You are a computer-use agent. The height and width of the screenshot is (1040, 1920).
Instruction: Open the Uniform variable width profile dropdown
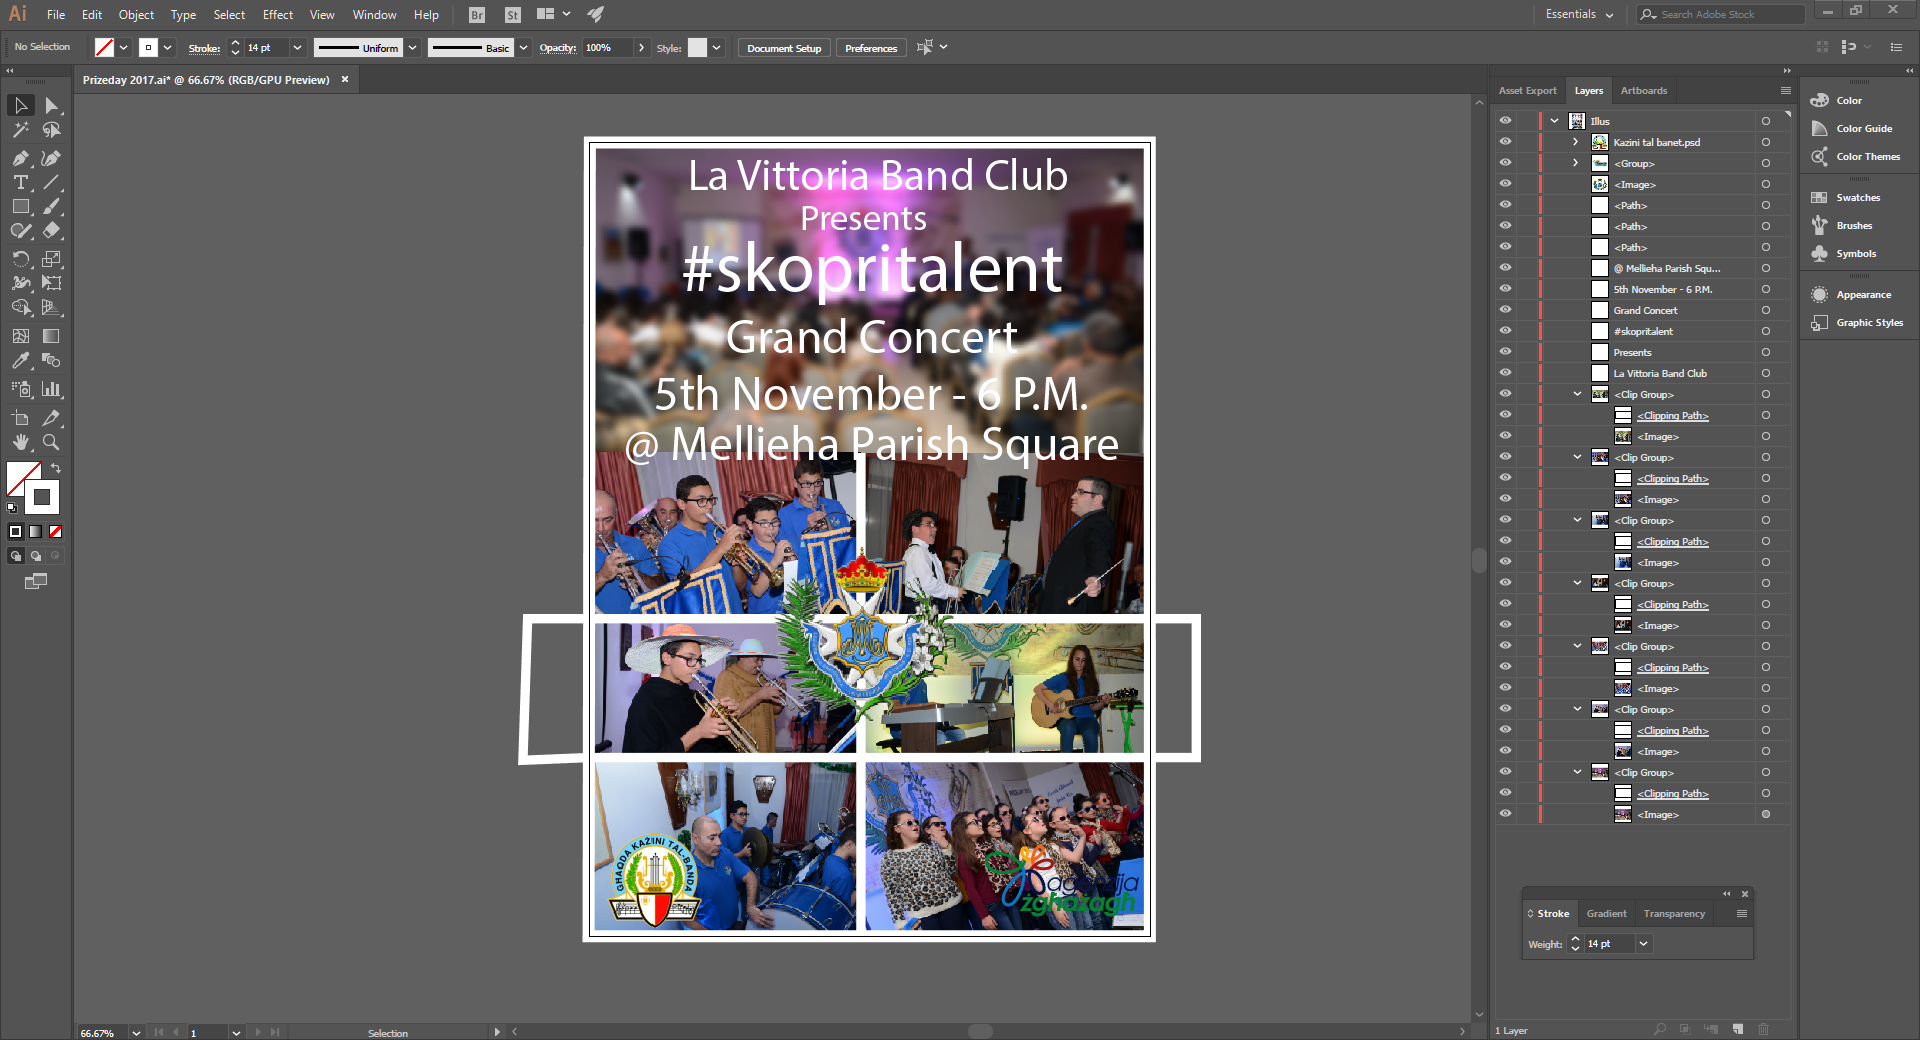coord(412,48)
